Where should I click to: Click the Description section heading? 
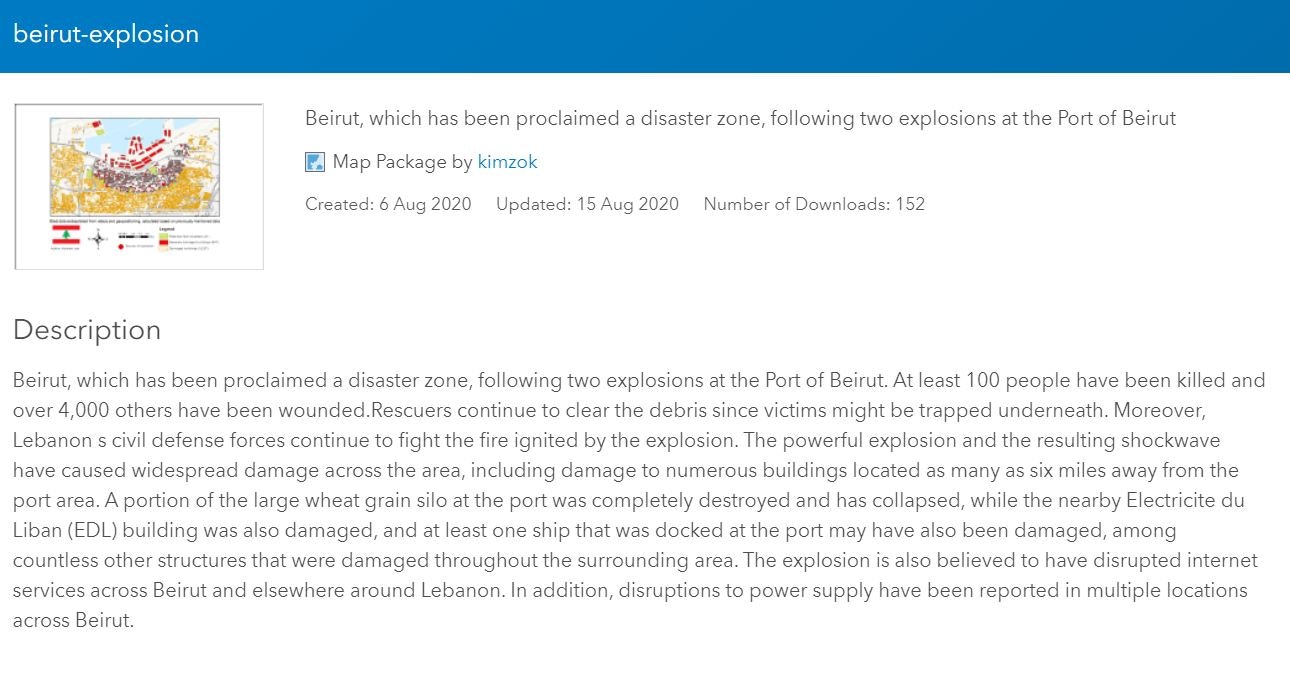coord(87,330)
